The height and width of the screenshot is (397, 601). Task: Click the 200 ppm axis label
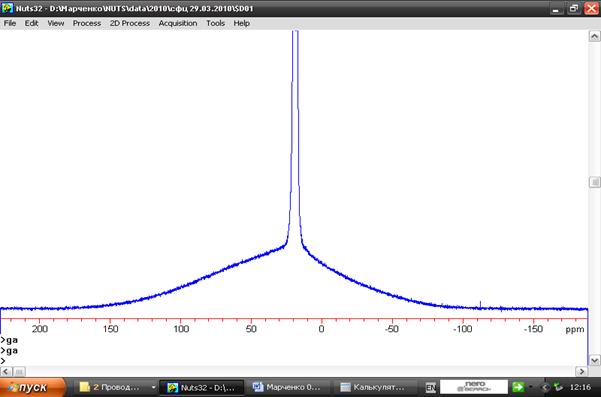40,329
